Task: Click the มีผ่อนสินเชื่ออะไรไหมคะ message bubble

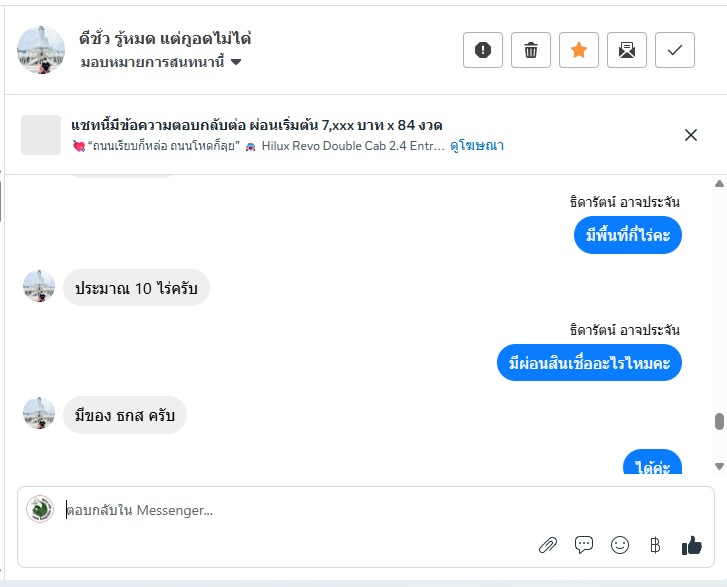Action: (589, 363)
